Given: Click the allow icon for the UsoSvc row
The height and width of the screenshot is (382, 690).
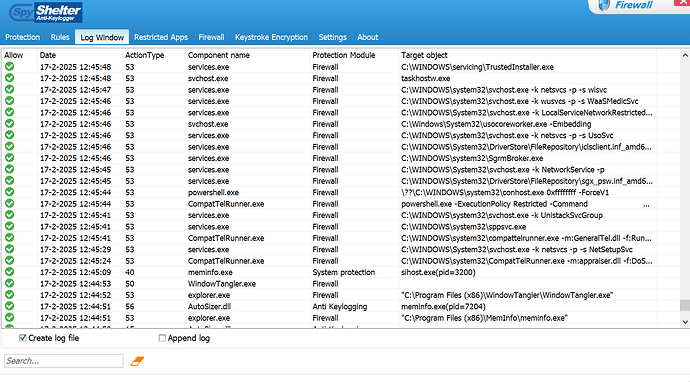Looking at the screenshot, I should (x=9, y=135).
